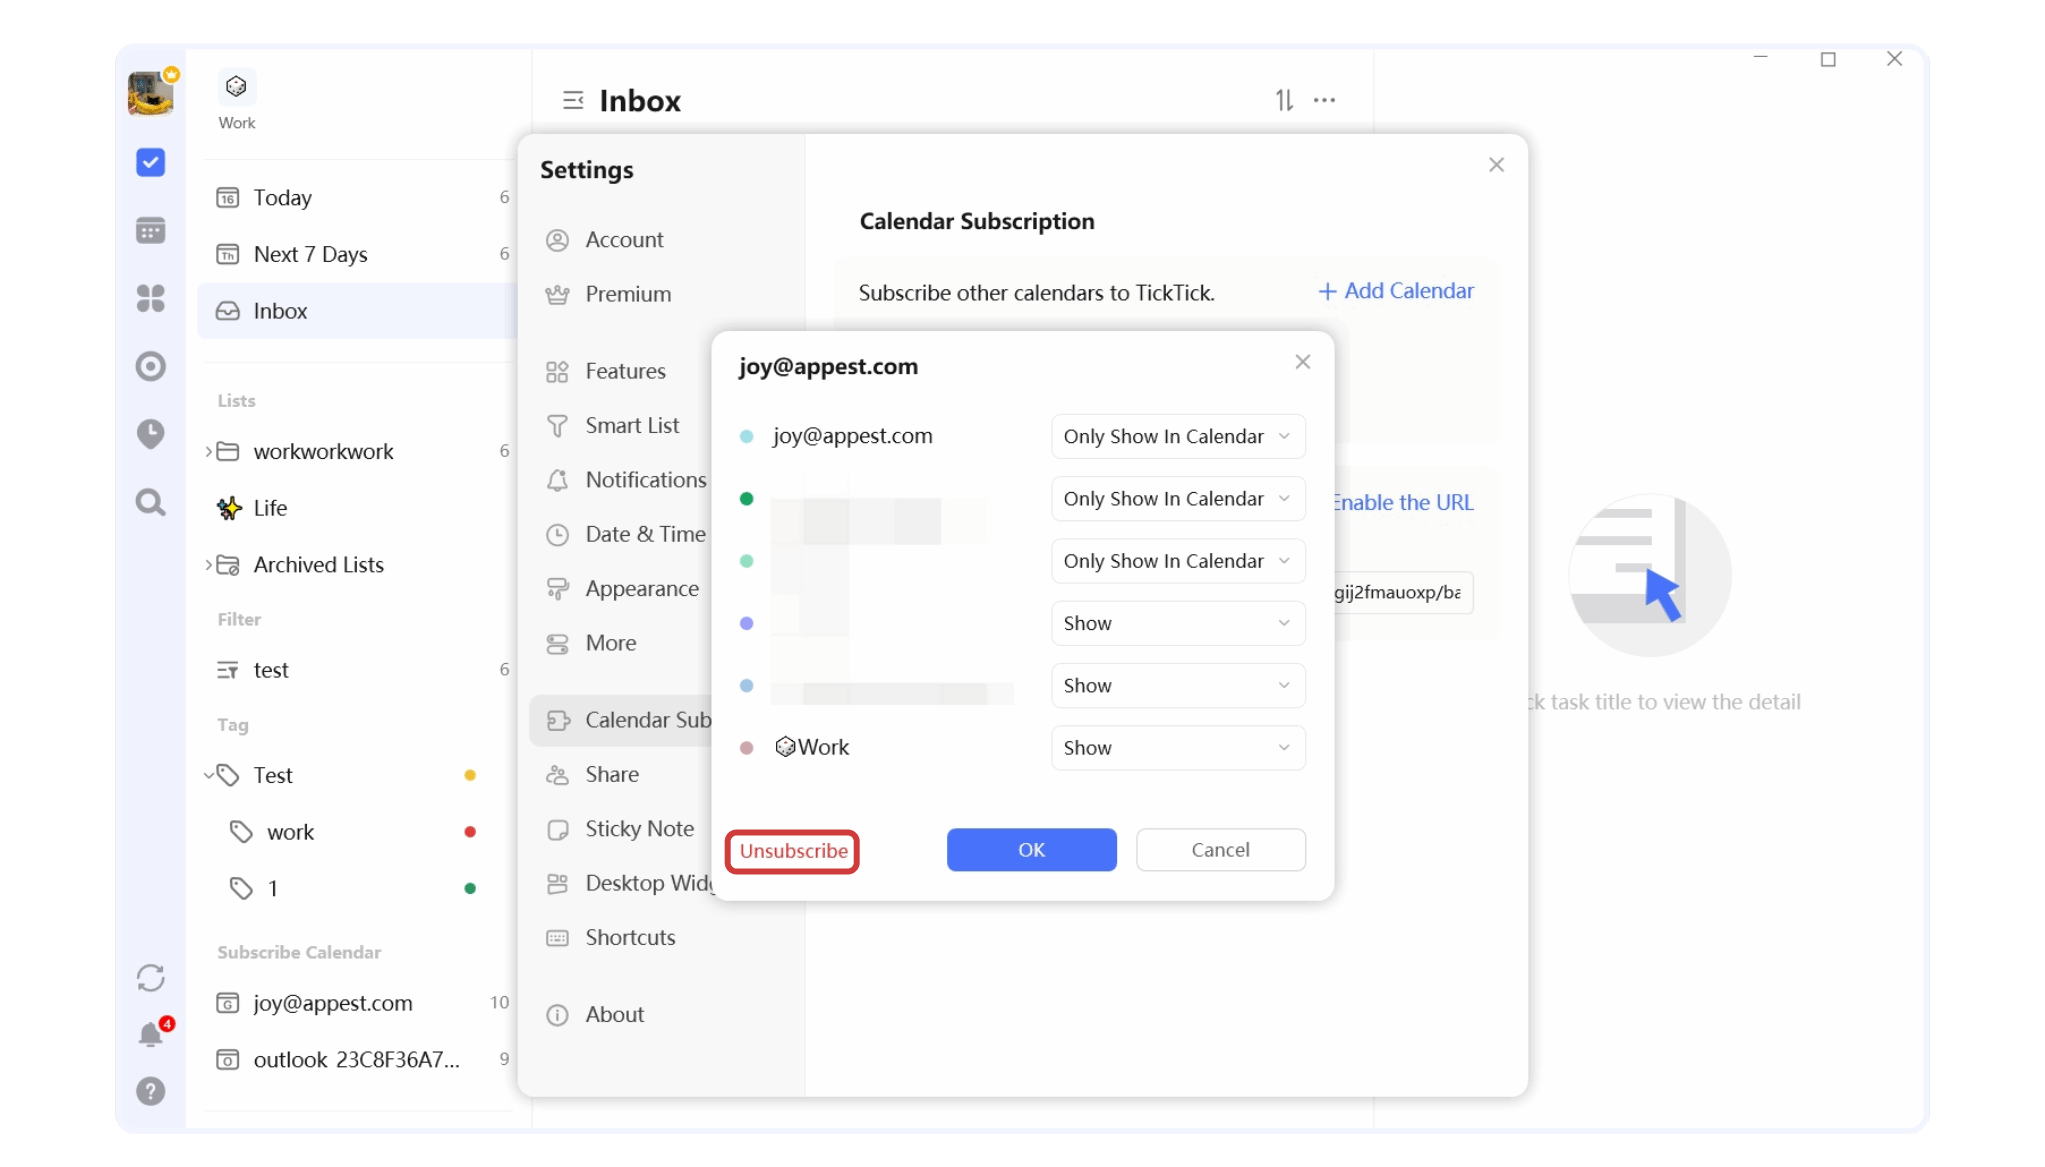
Task: Click the Add Calendar link
Action: point(1395,291)
